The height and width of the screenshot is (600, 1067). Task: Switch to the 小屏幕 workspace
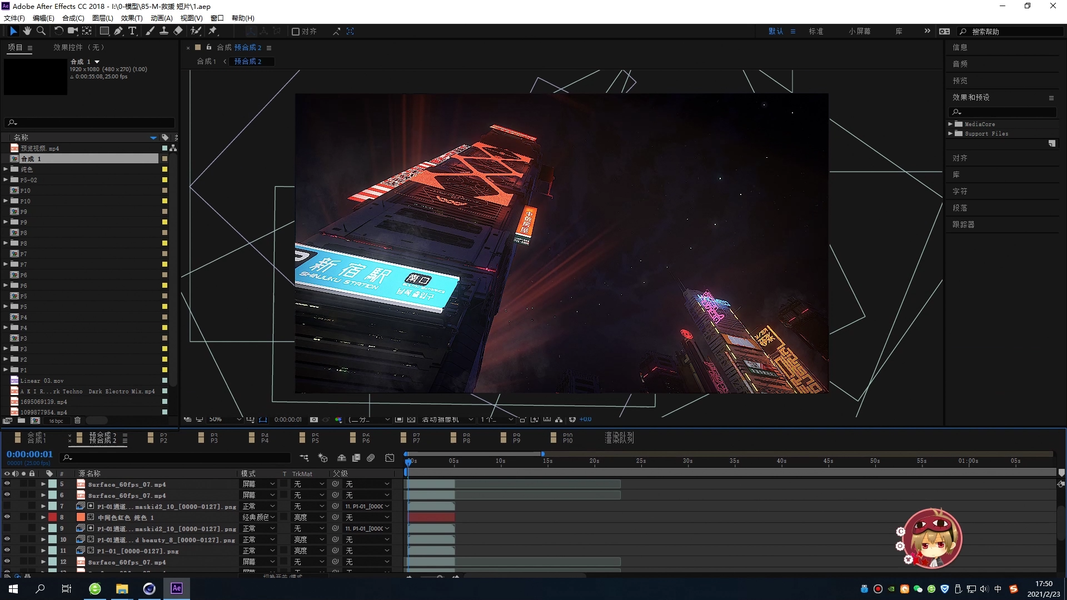pyautogui.click(x=859, y=31)
